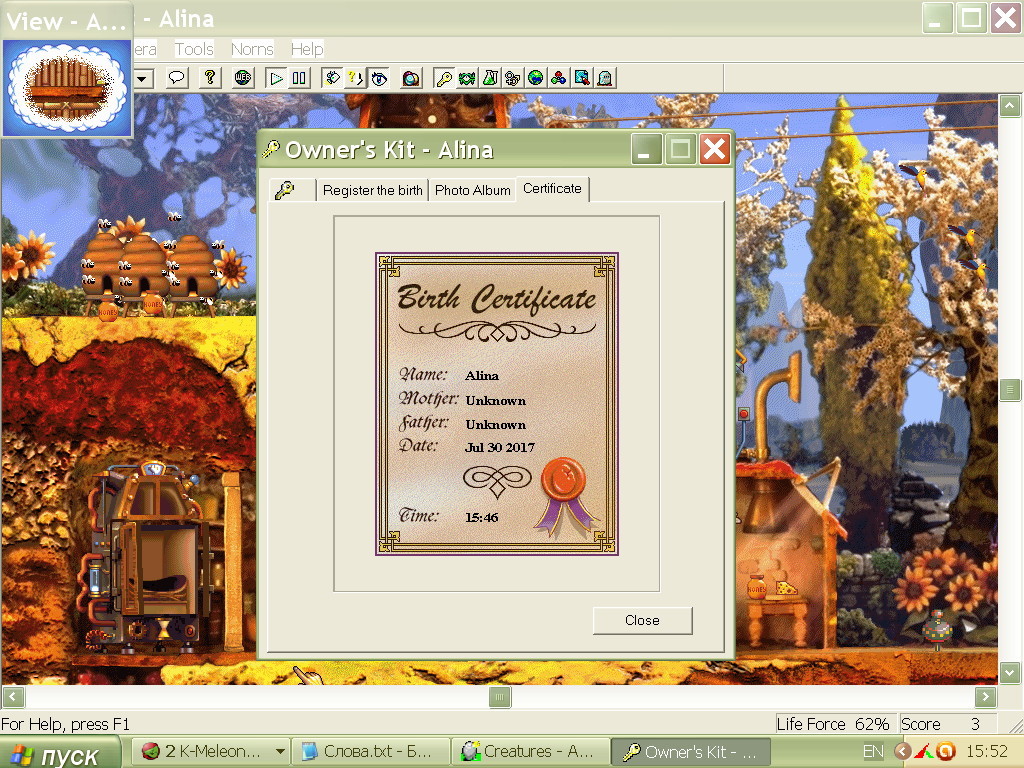Open the green wave Health Kit icon
This screenshot has height=768, width=1024.
click(467, 78)
